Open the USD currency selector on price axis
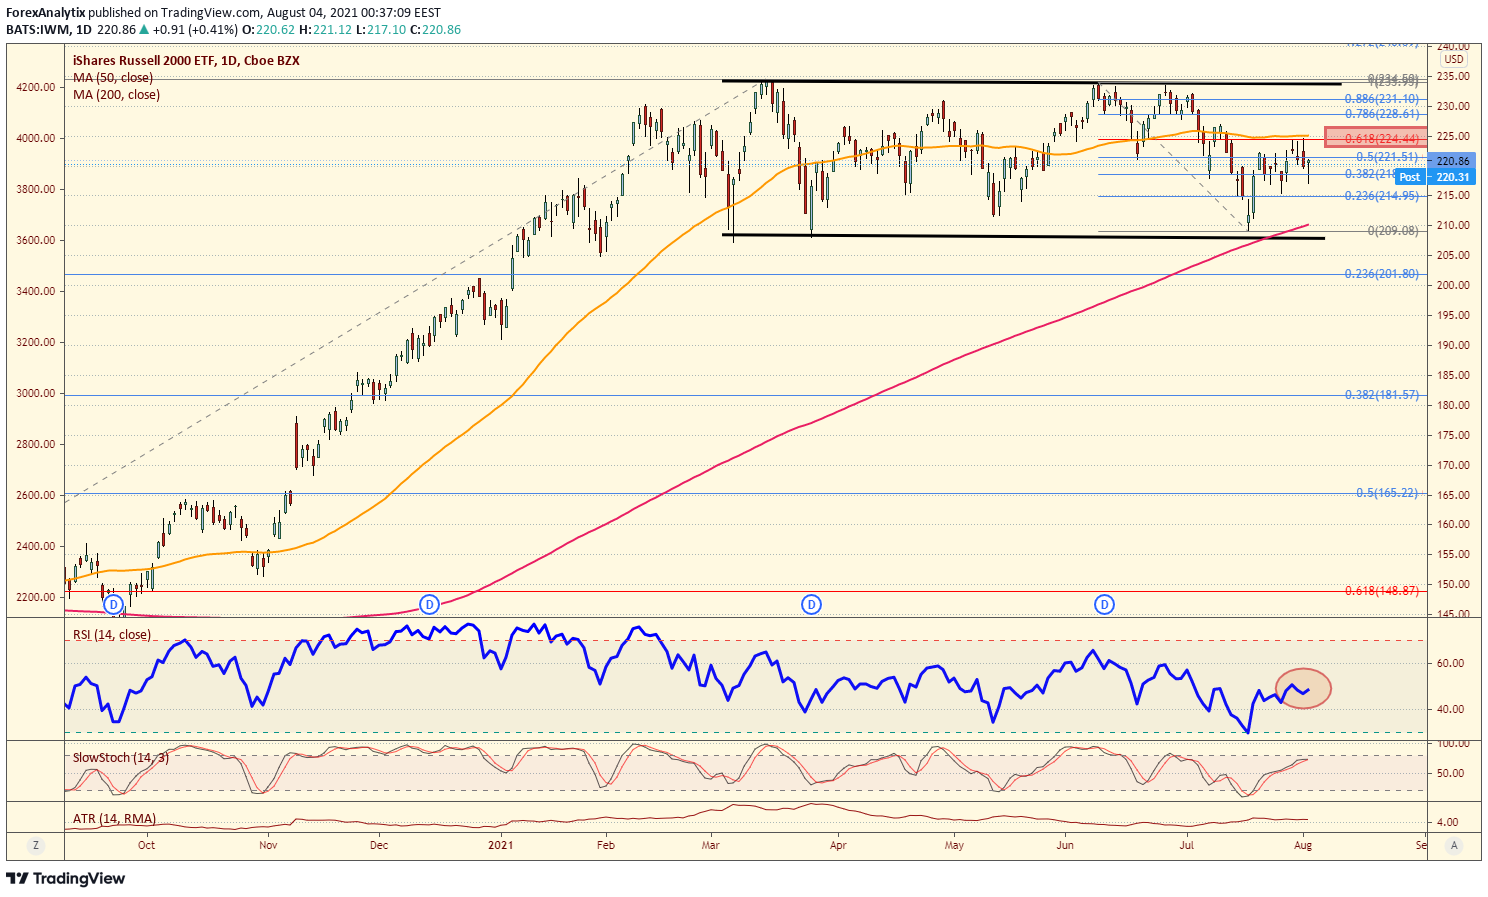The height and width of the screenshot is (897, 1488). (x=1453, y=60)
